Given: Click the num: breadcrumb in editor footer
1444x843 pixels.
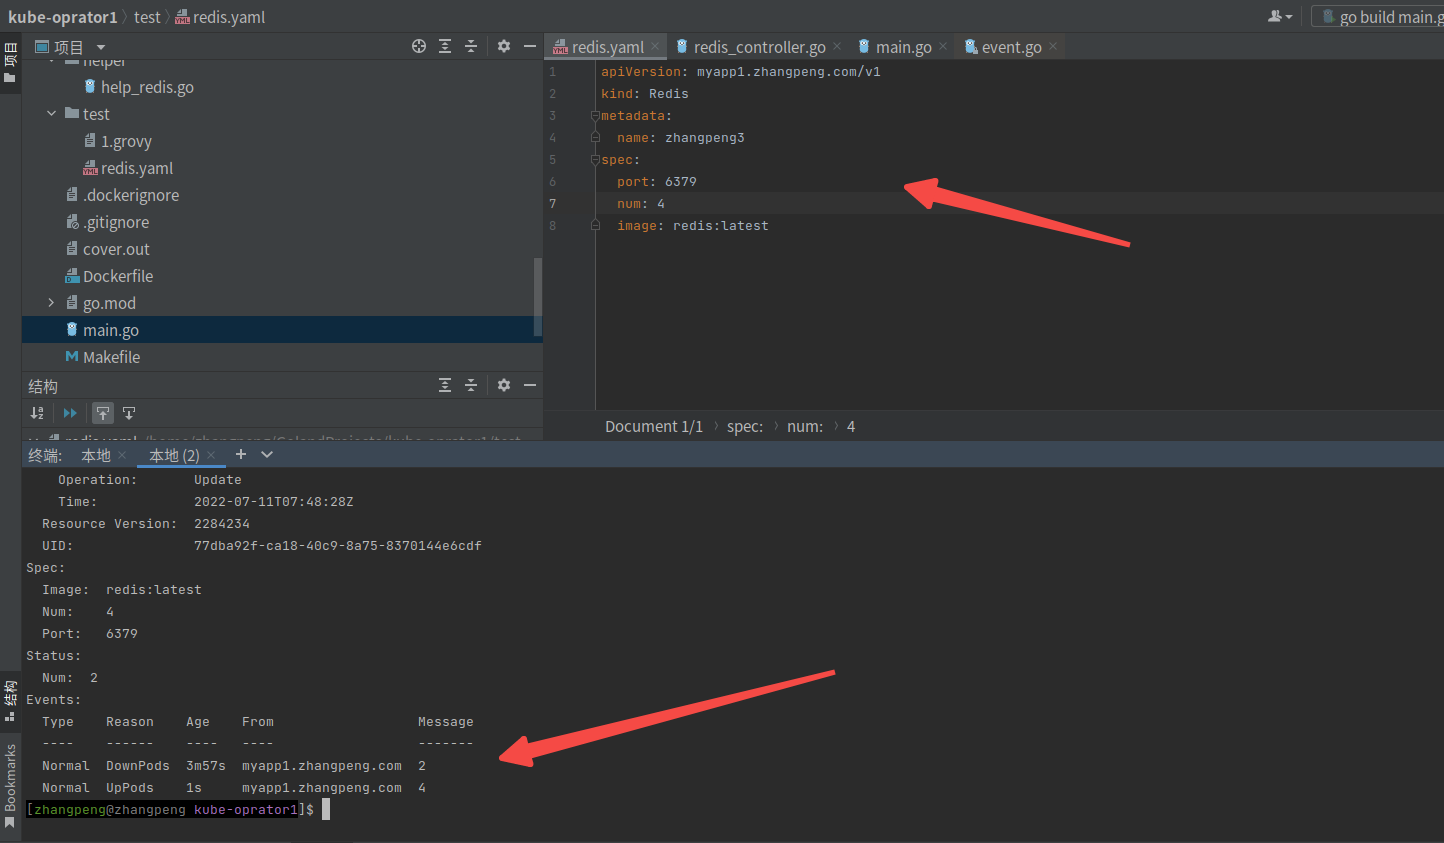Looking at the screenshot, I should point(805,426).
